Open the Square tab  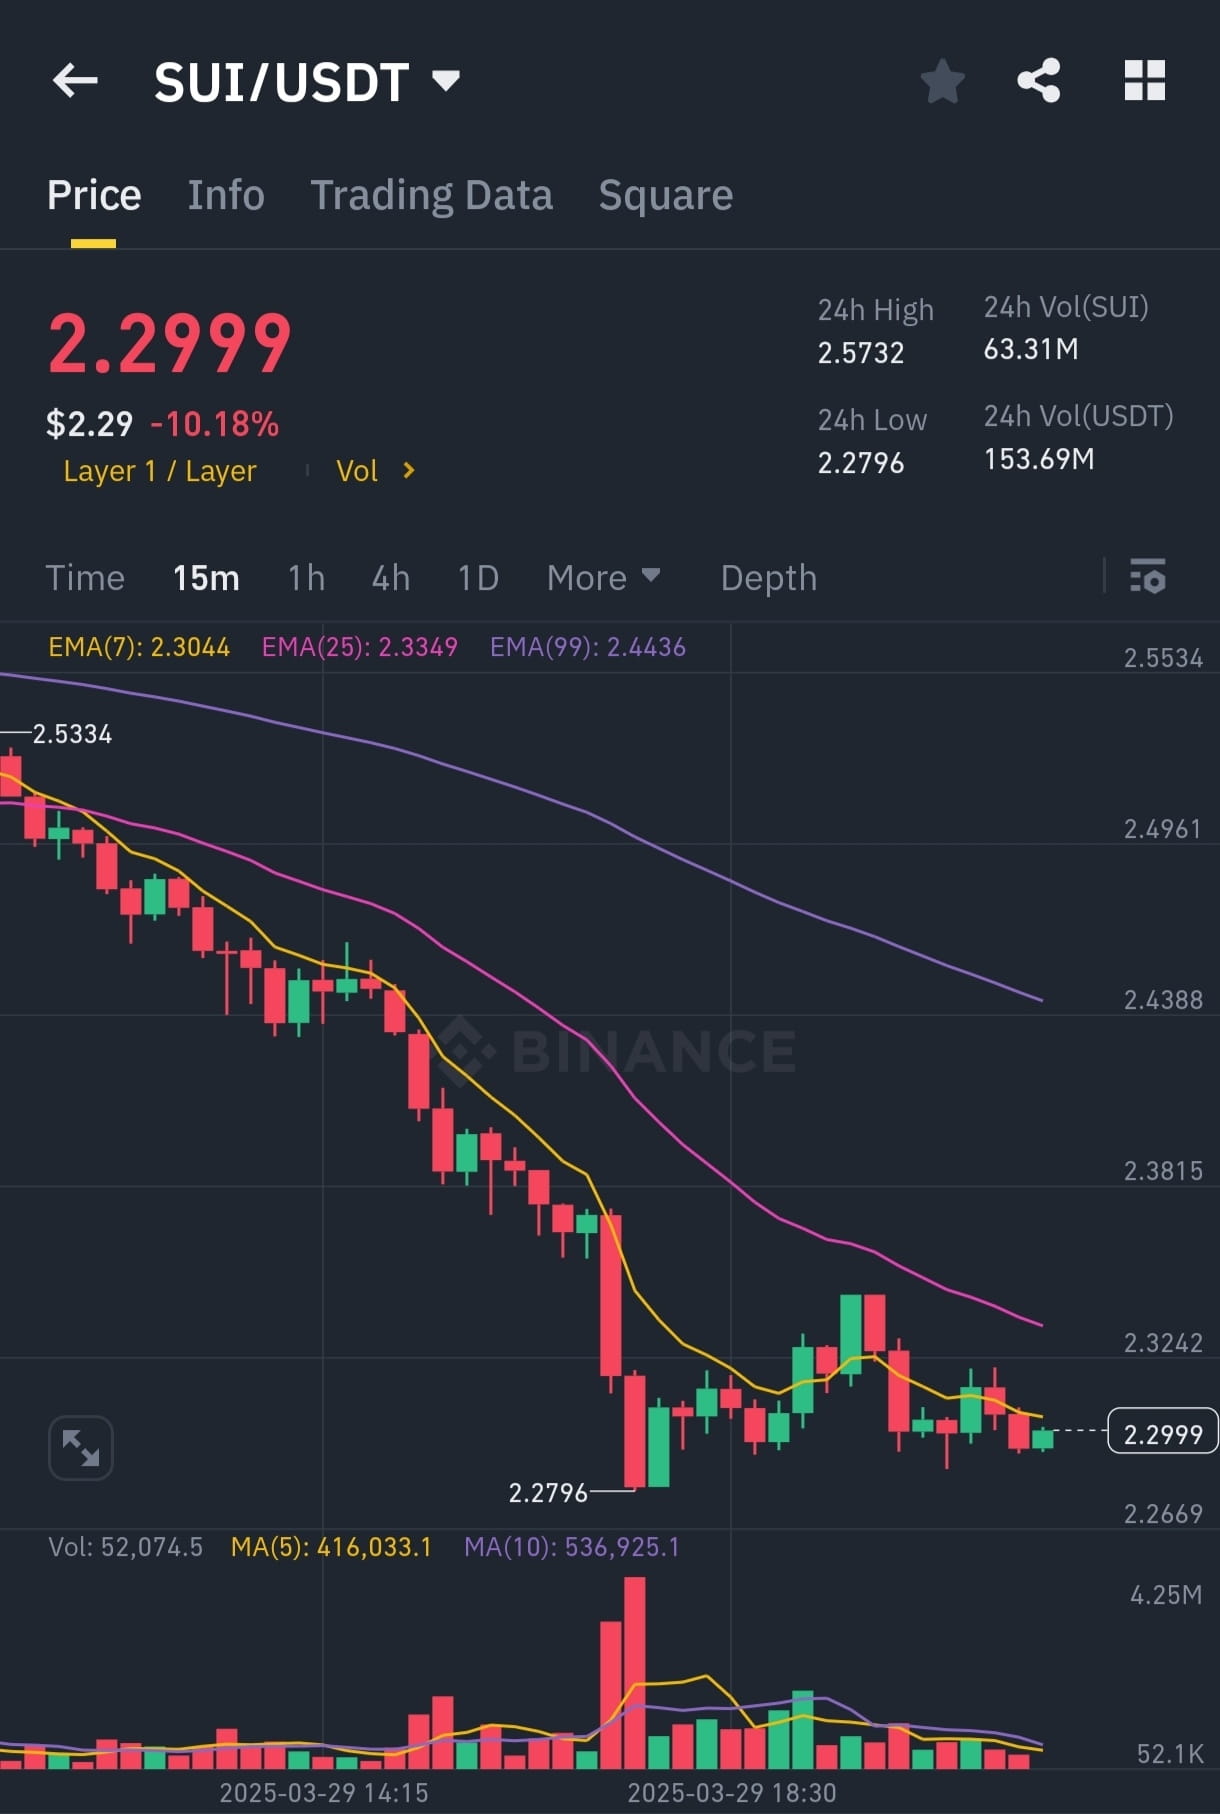click(665, 194)
